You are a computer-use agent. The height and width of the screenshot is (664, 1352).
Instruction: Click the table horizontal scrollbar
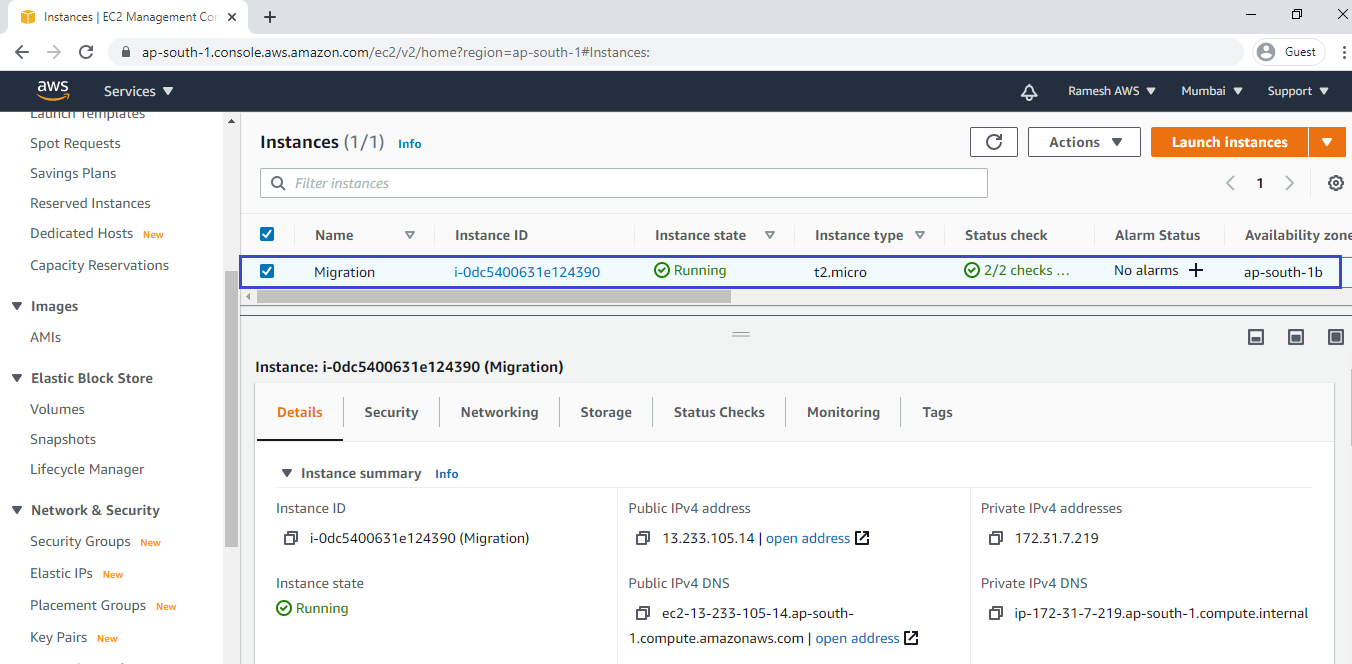494,296
